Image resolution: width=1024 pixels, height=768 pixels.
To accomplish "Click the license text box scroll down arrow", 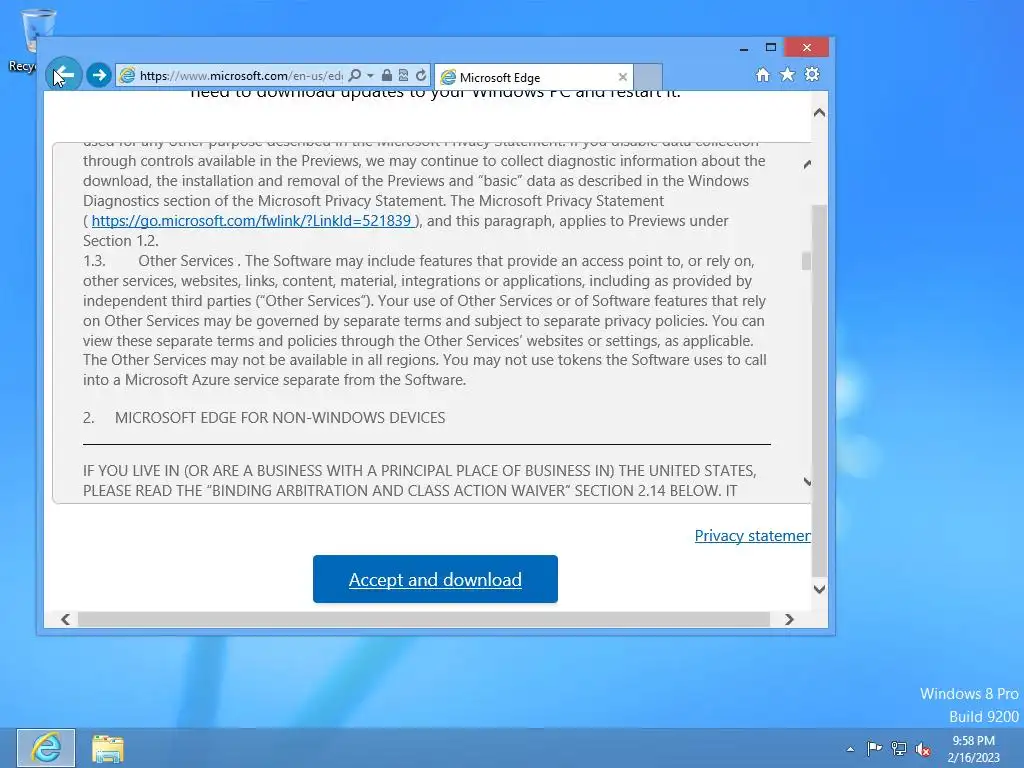I will [807, 482].
